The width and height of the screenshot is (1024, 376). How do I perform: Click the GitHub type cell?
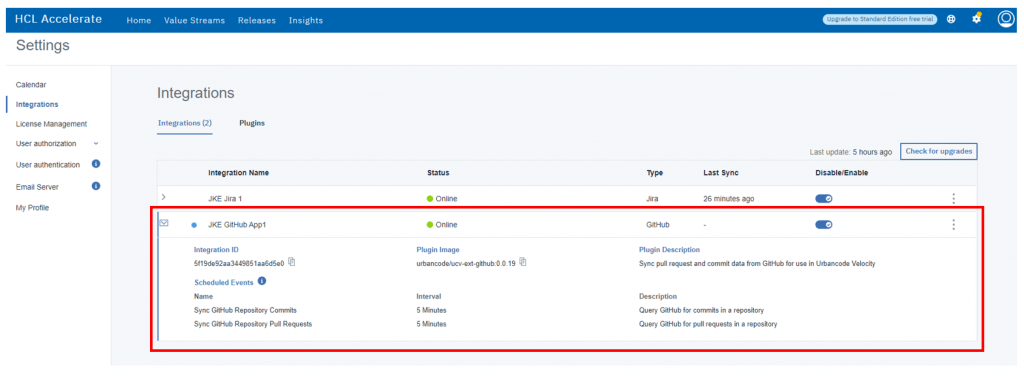[658, 225]
